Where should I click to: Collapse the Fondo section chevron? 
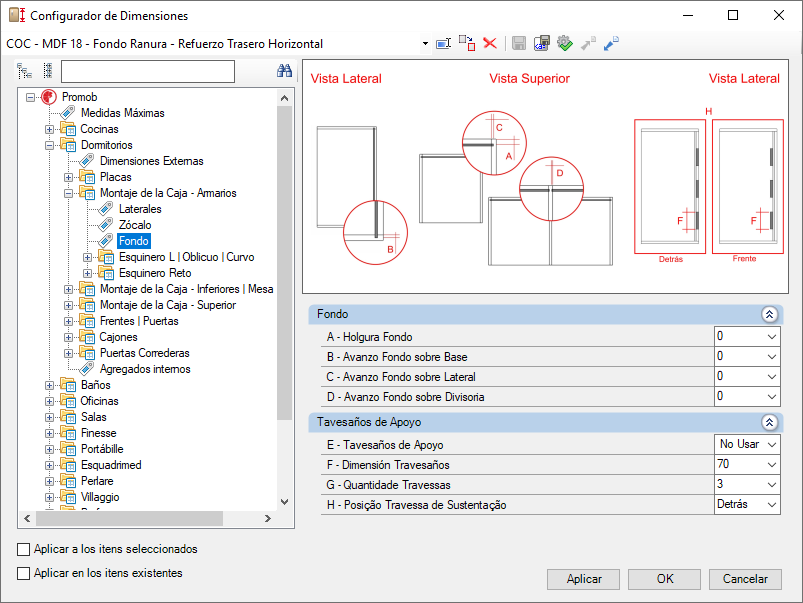click(769, 314)
